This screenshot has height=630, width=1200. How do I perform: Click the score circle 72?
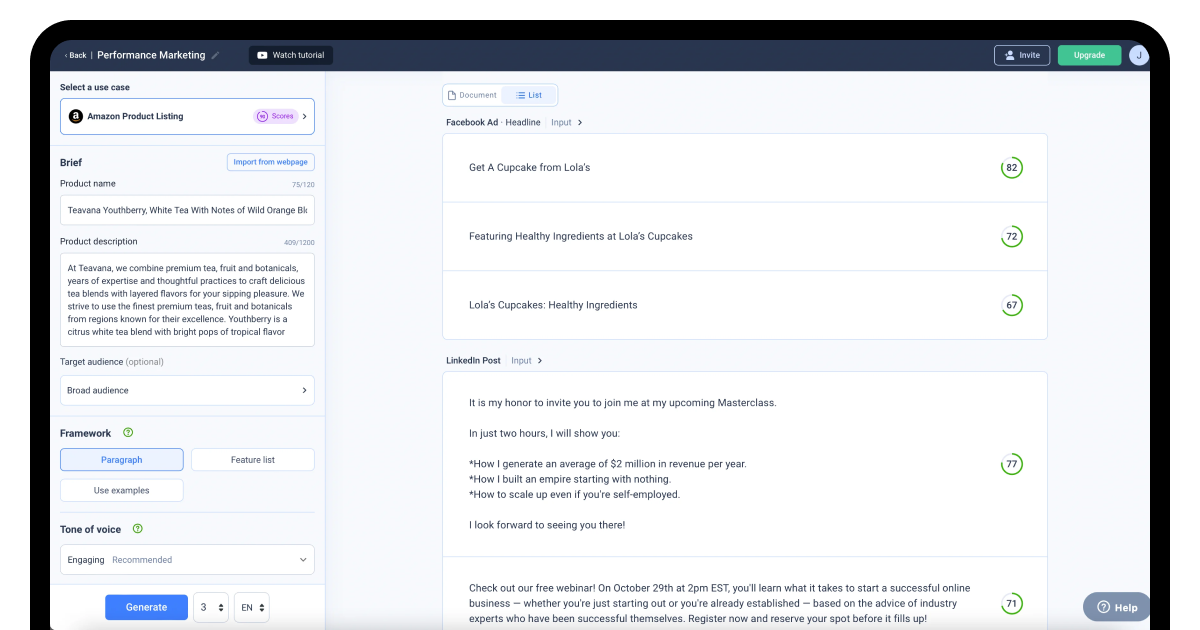click(1012, 237)
